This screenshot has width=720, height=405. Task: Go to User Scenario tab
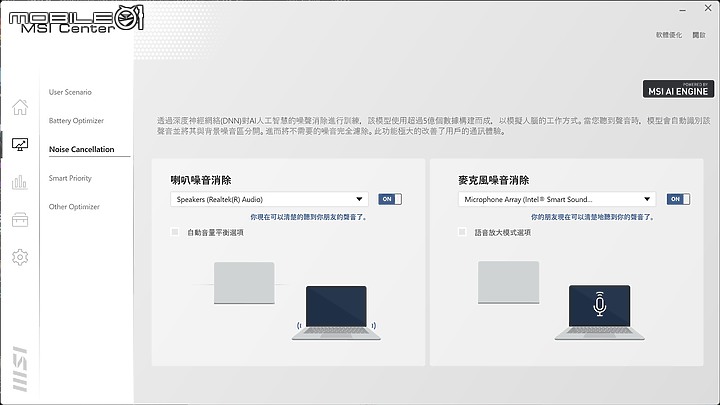(x=70, y=92)
